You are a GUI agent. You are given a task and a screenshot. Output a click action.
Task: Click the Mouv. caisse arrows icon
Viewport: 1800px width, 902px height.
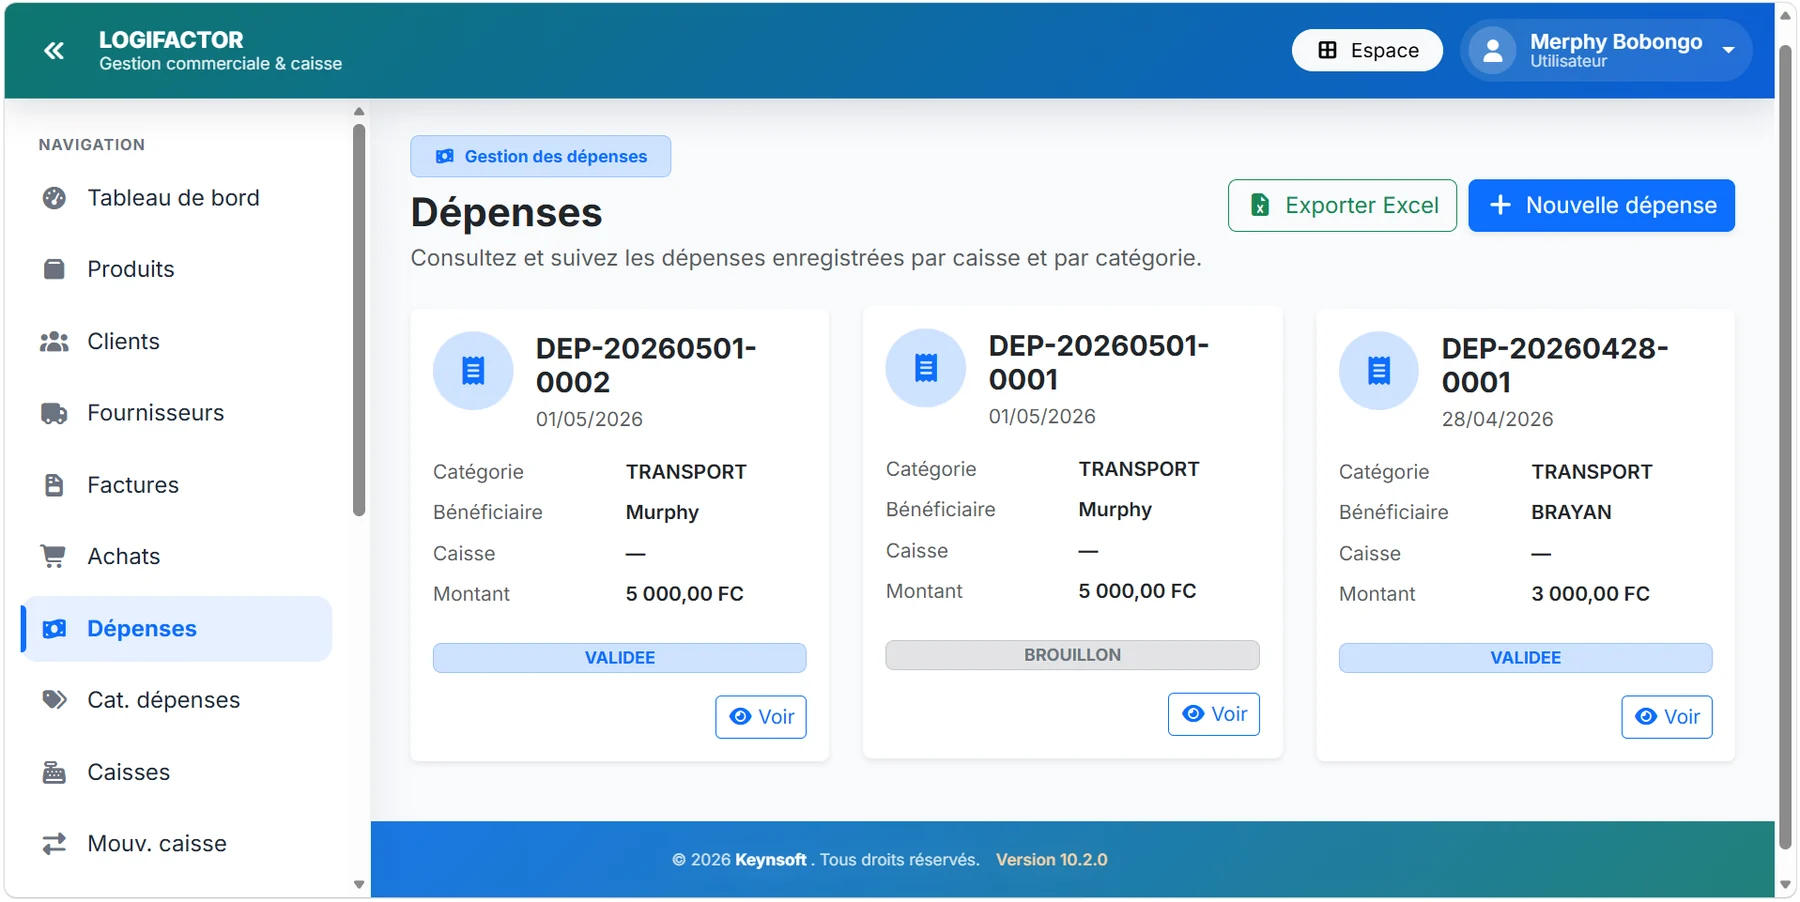(x=54, y=844)
